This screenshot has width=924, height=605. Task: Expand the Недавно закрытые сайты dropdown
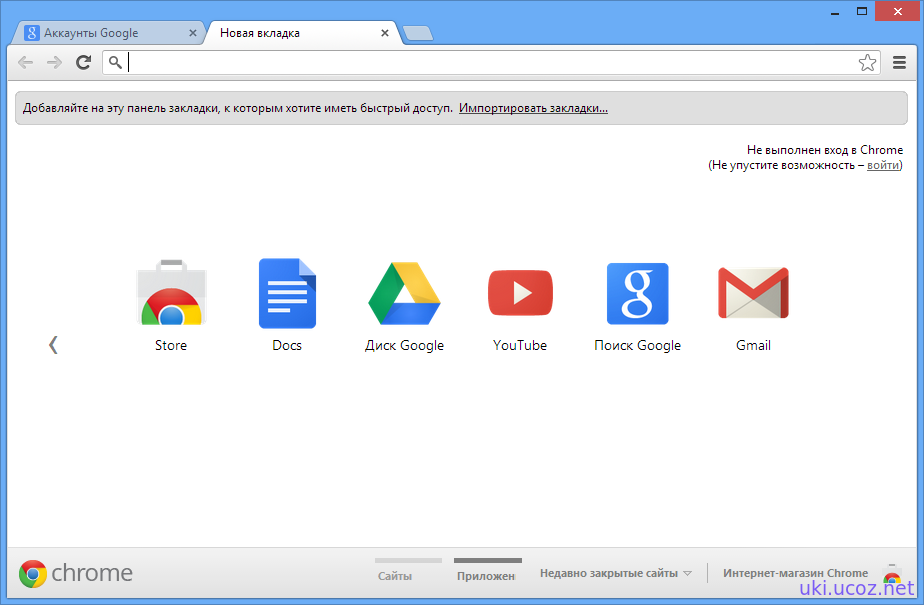[616, 573]
